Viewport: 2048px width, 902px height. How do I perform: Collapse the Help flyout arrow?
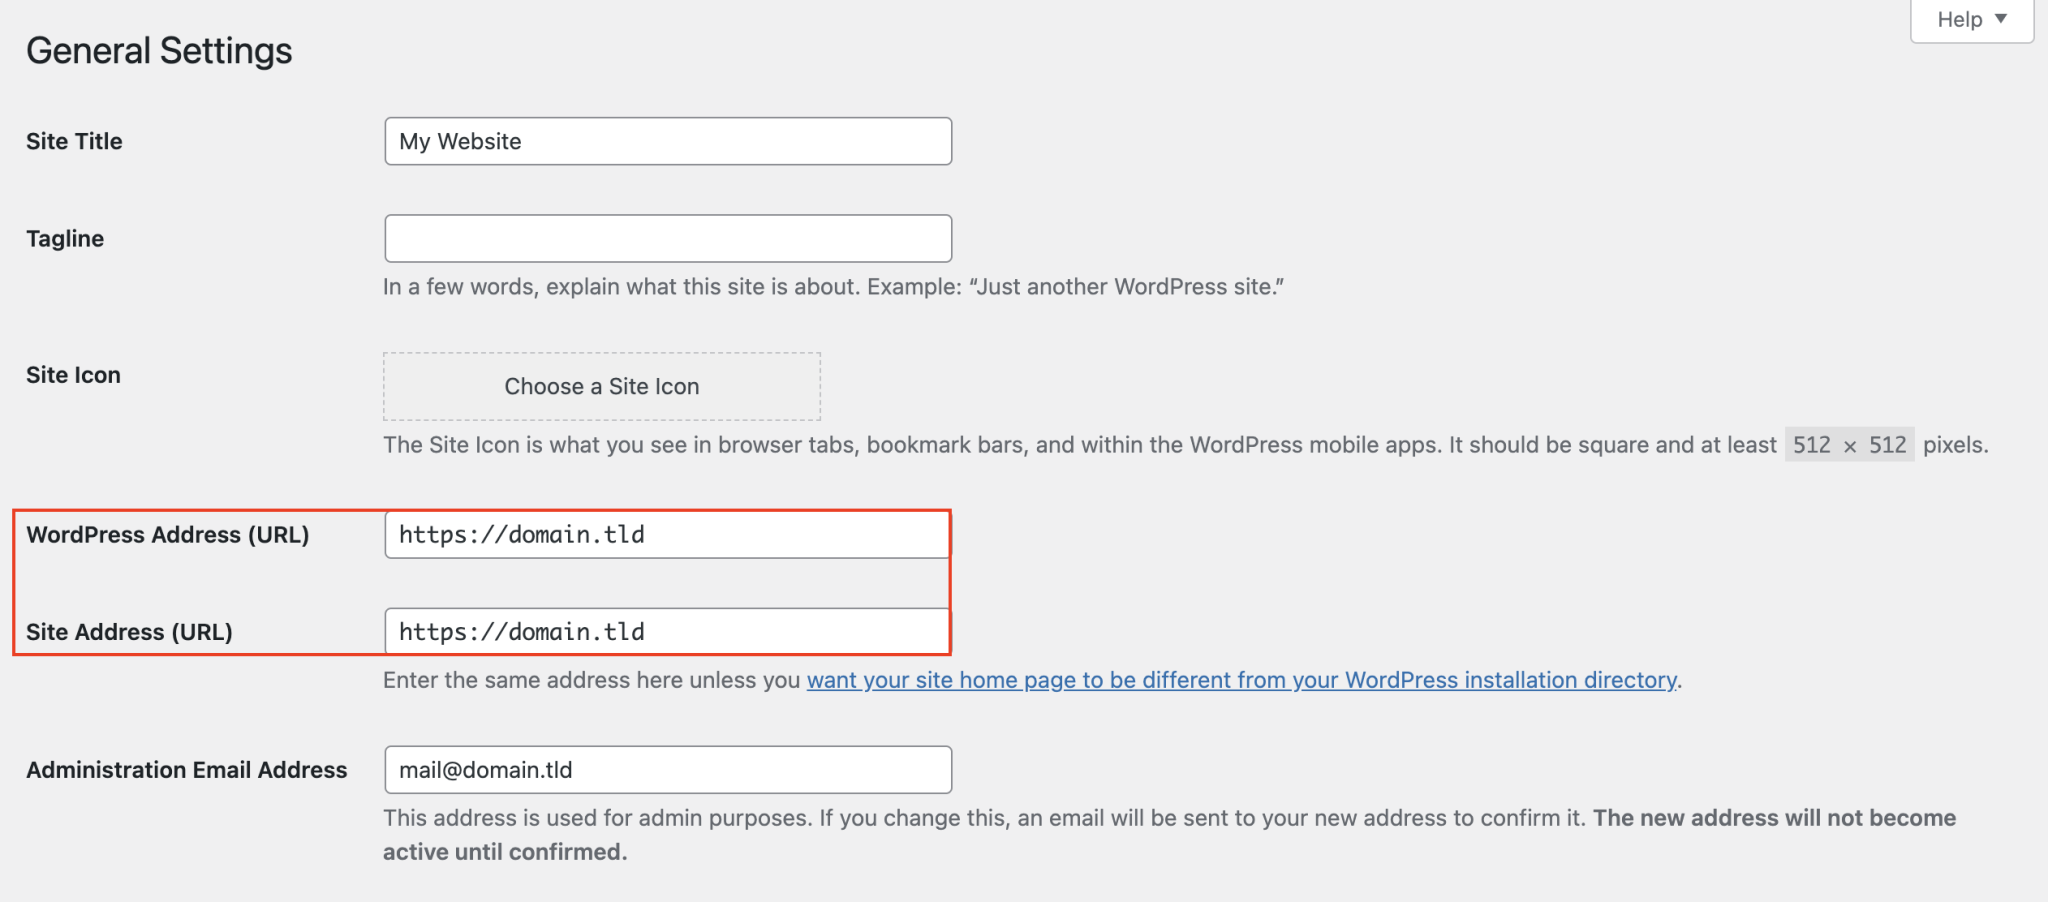pyautogui.click(x=2001, y=18)
